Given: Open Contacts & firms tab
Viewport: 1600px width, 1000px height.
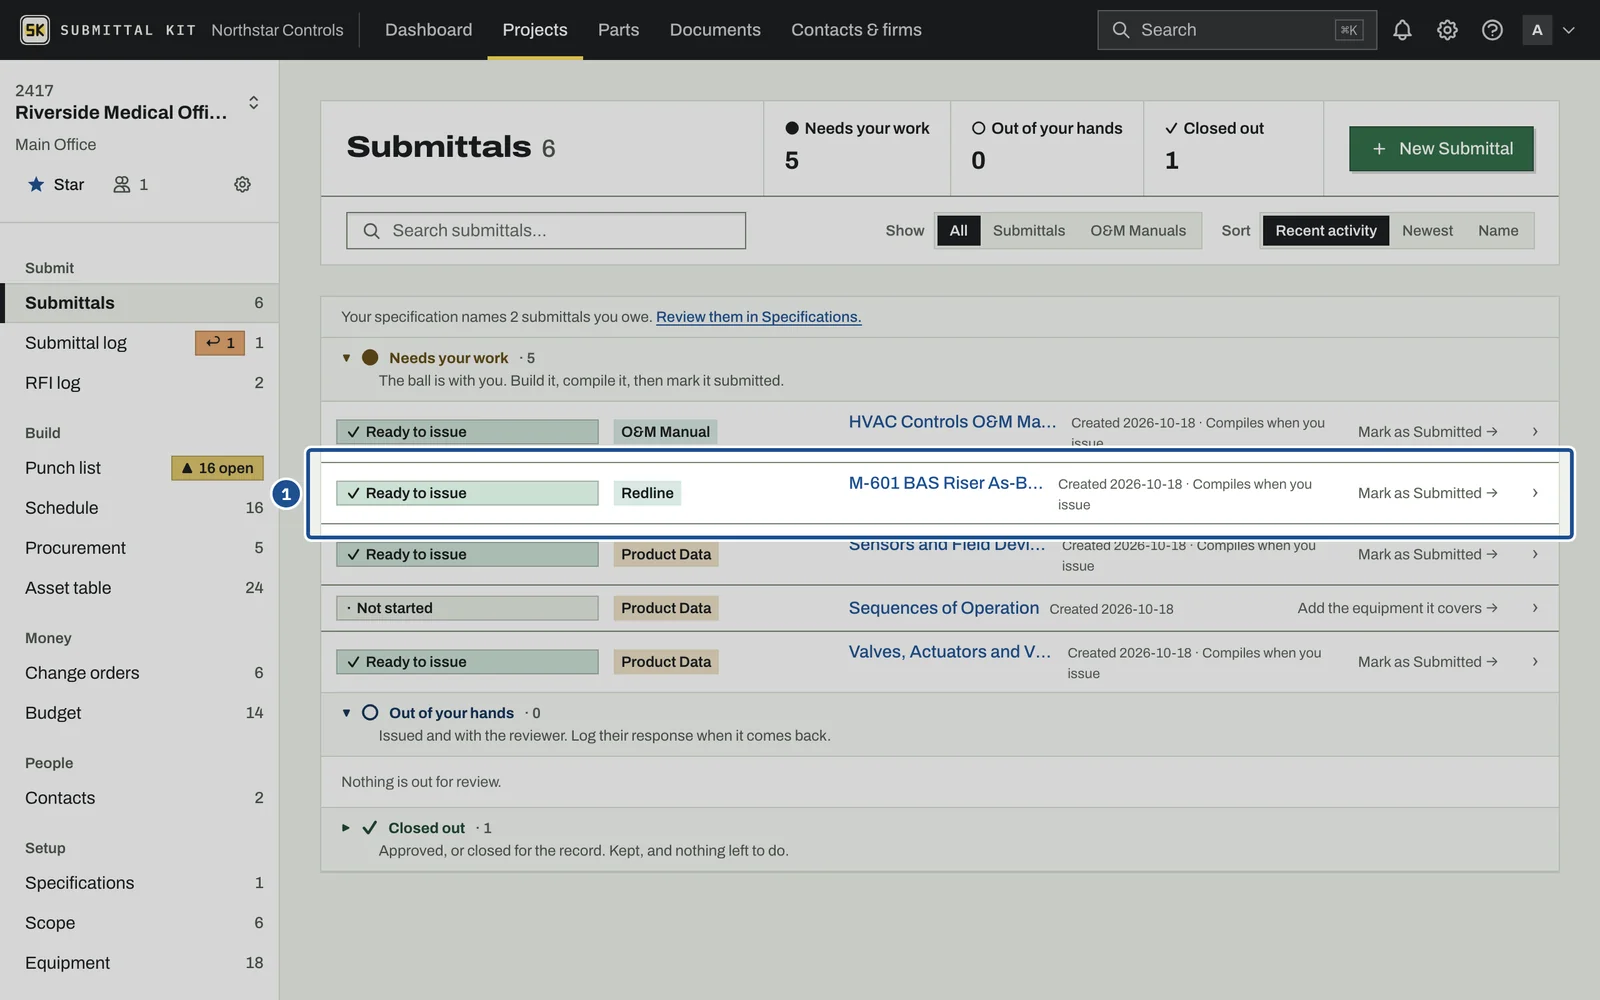Looking at the screenshot, I should click(x=856, y=30).
